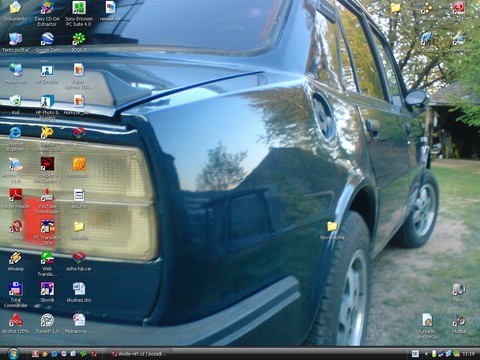Launch Sony Ericsson PC Suite 4.0

(79, 13)
